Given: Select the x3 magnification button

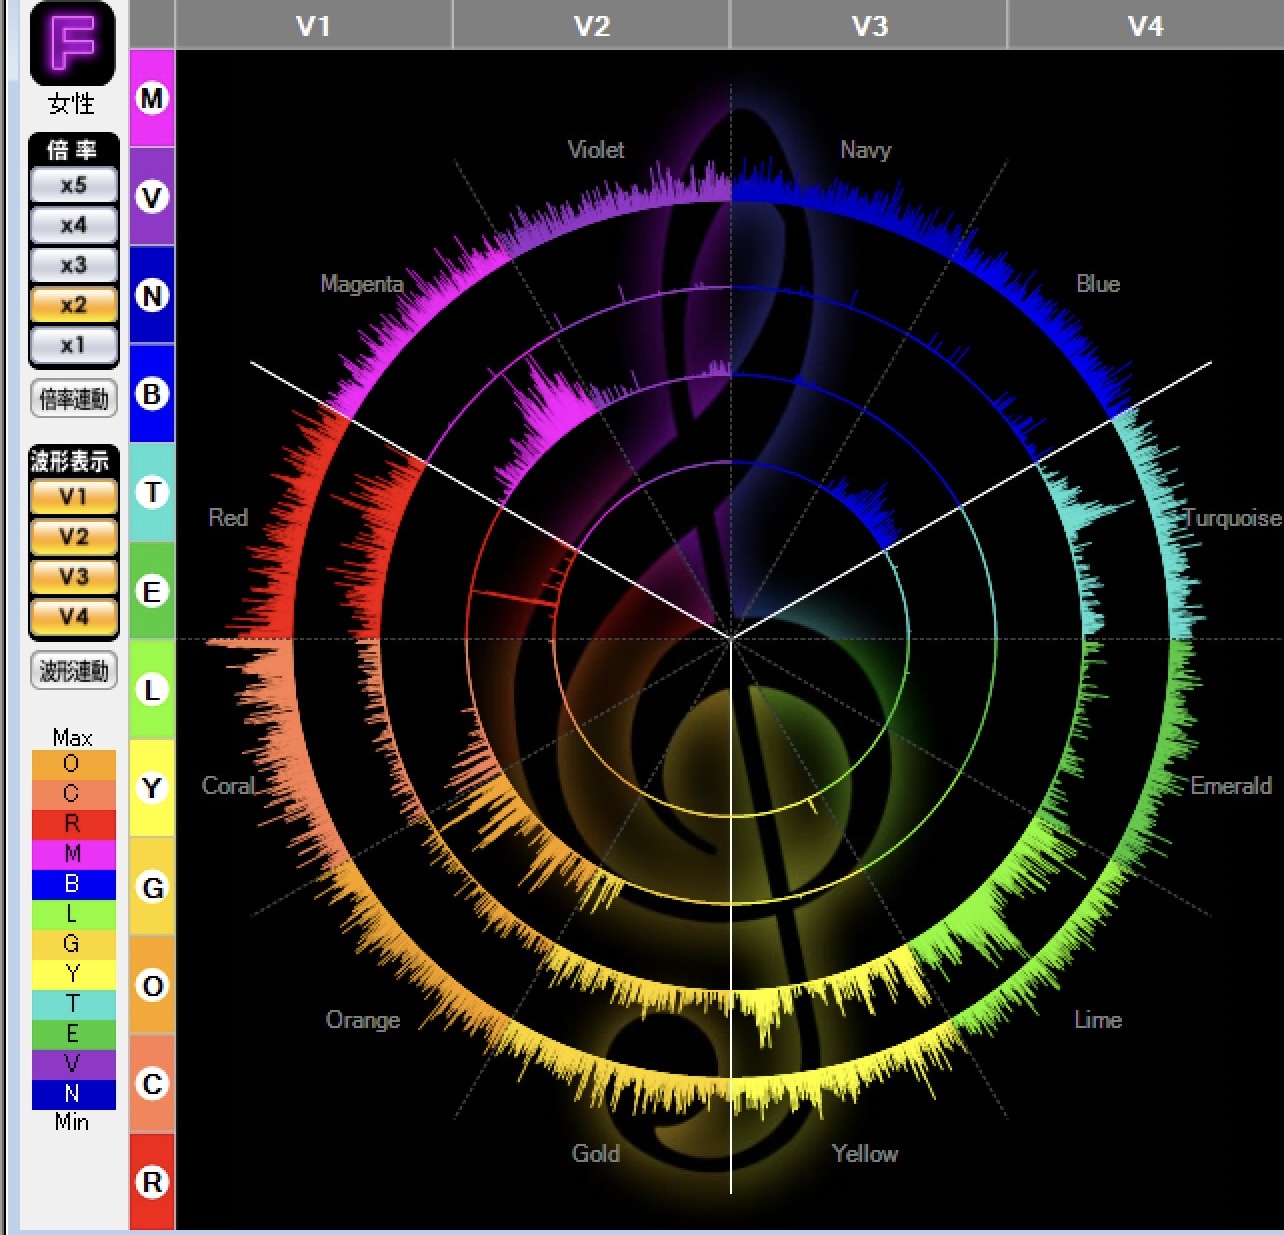Looking at the screenshot, I should pos(73,265).
